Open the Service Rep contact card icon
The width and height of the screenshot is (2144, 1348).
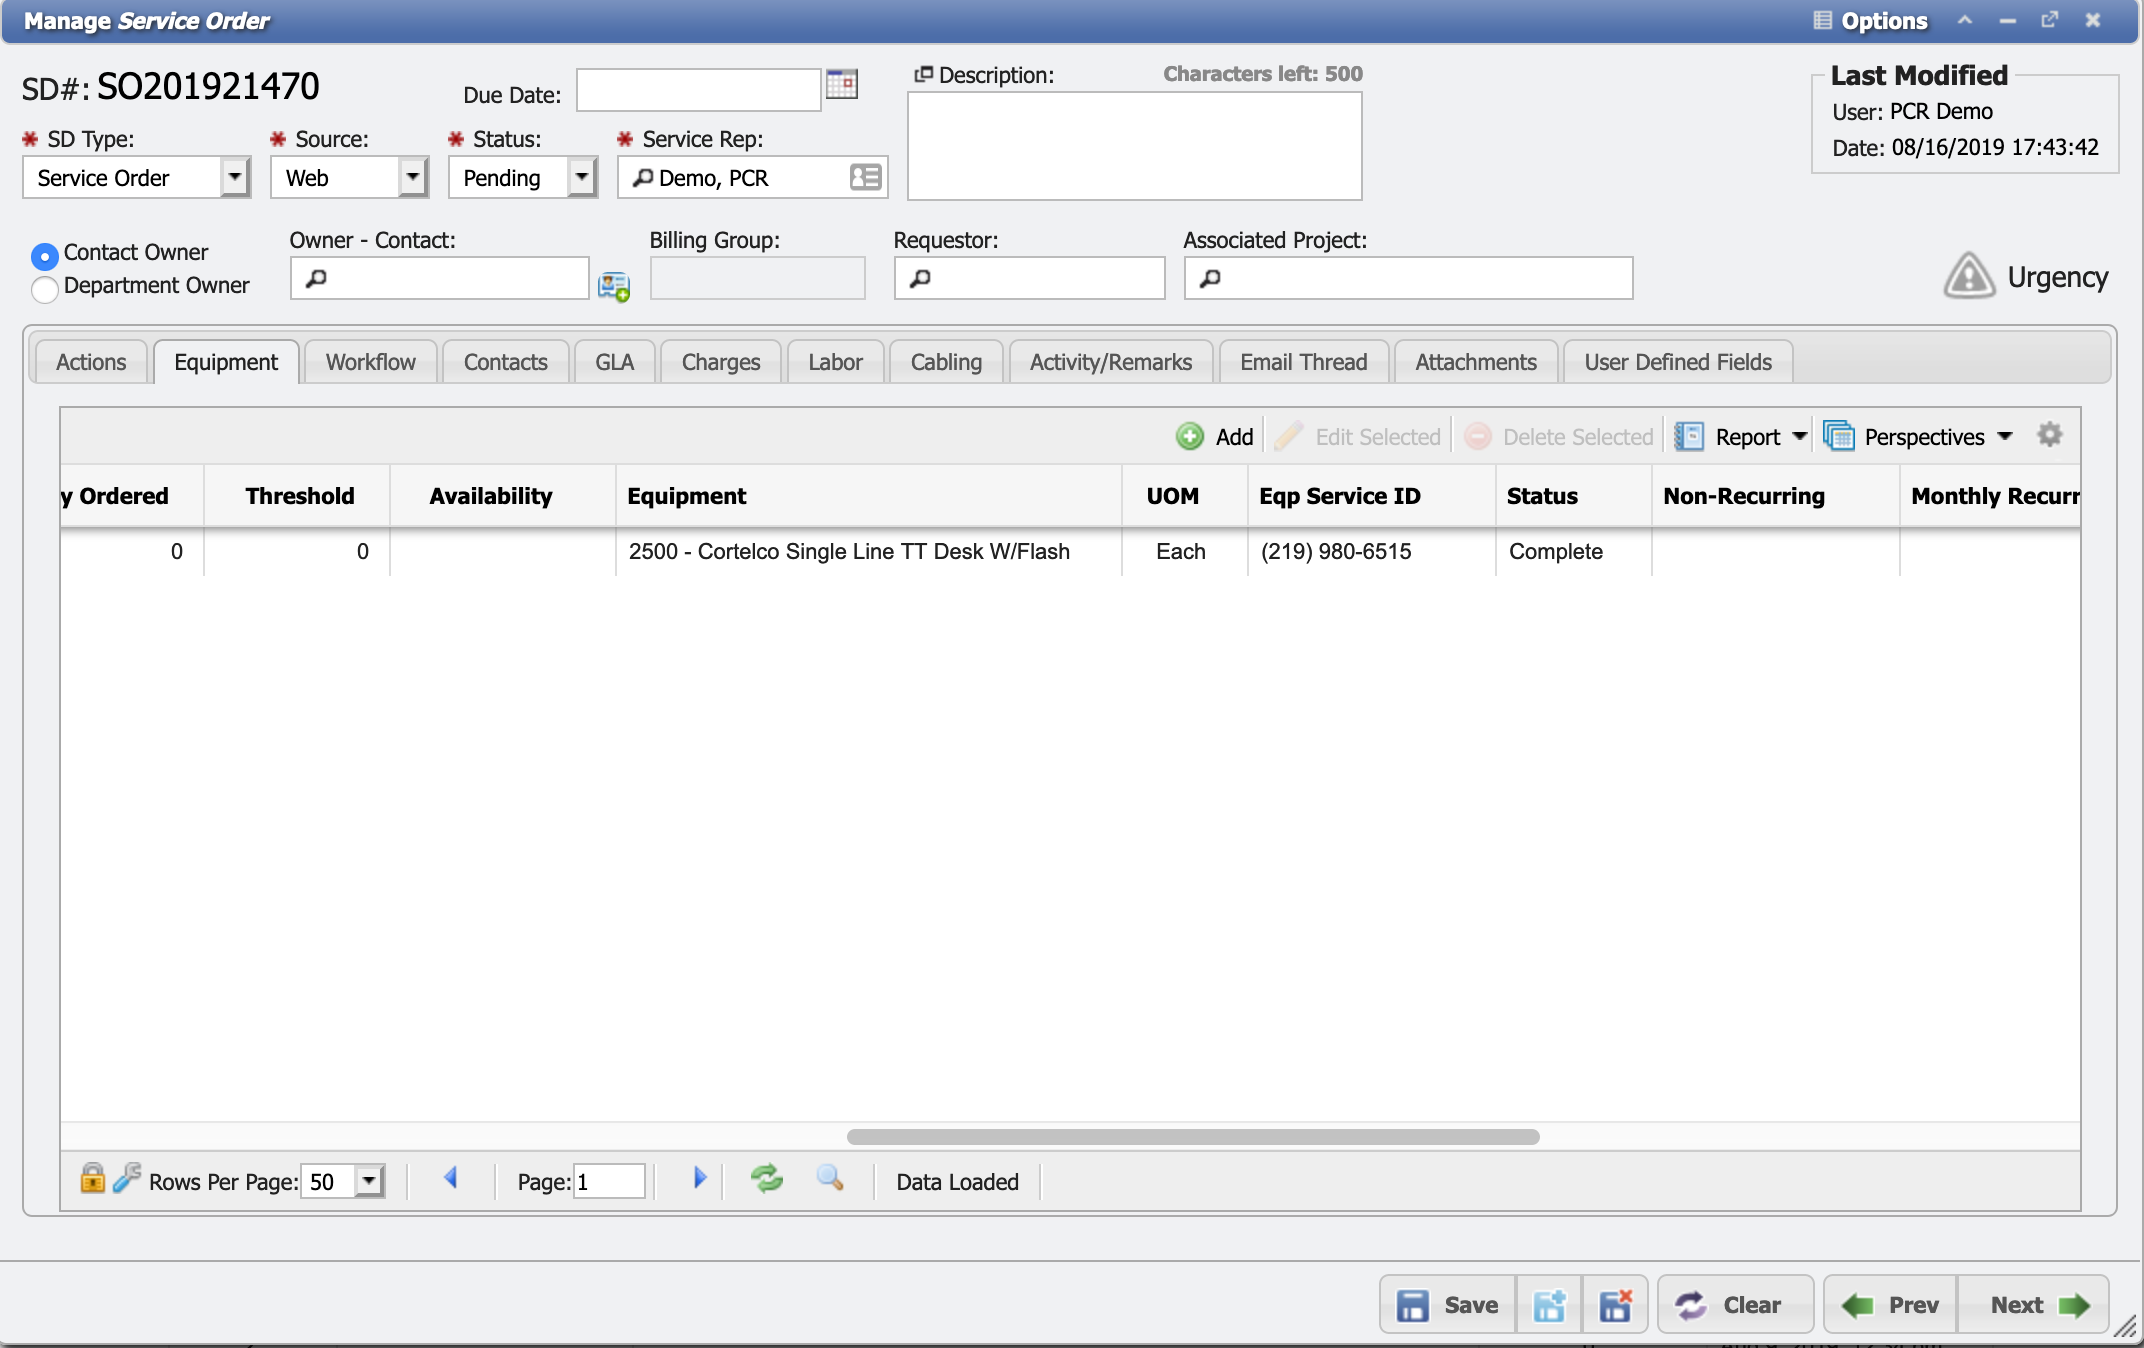pos(865,178)
